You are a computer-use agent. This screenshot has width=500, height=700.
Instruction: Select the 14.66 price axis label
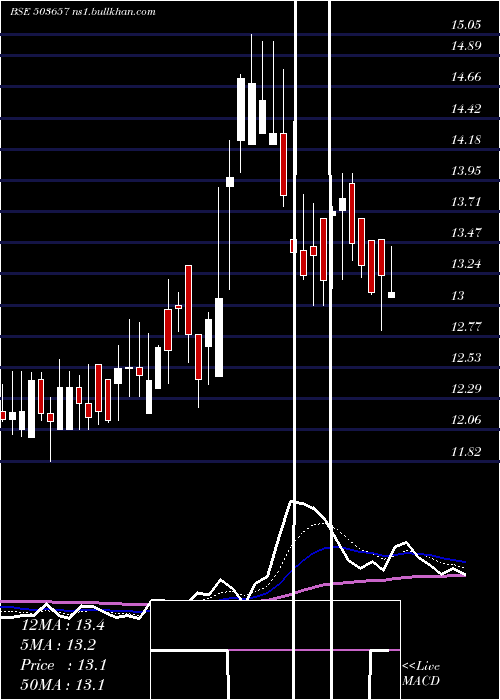tap(466, 77)
